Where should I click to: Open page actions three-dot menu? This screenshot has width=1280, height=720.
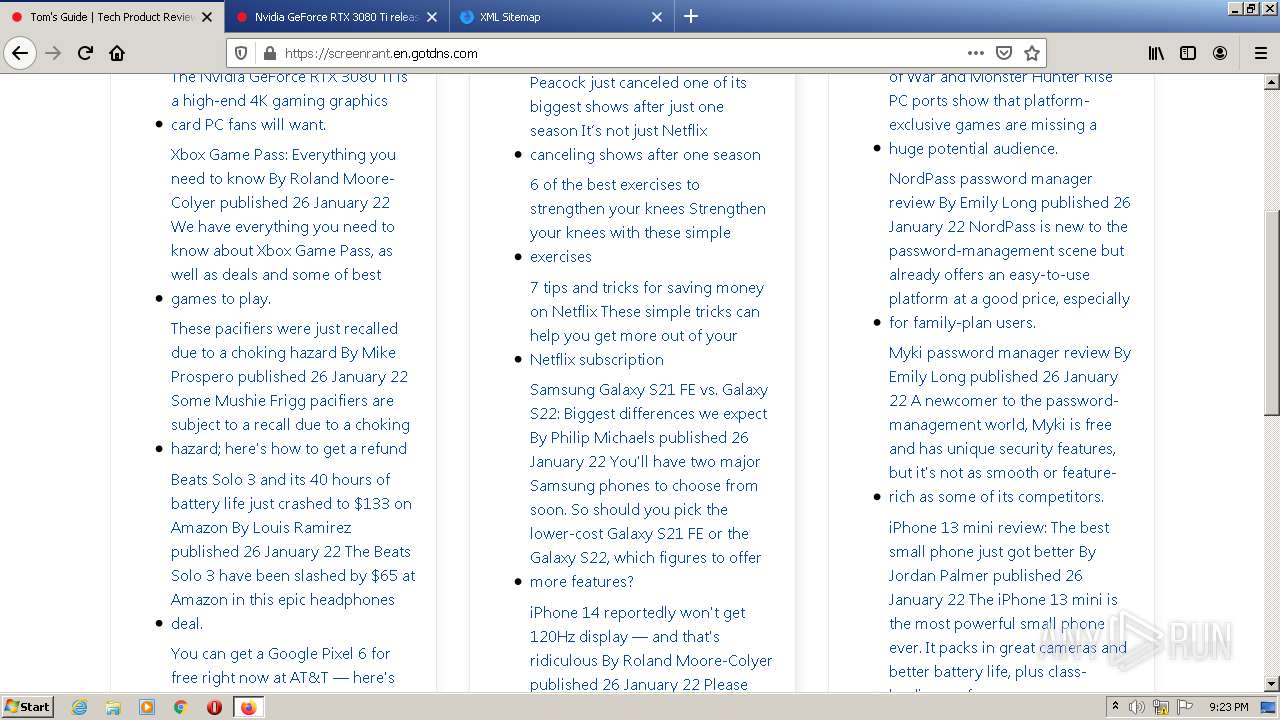pos(975,53)
